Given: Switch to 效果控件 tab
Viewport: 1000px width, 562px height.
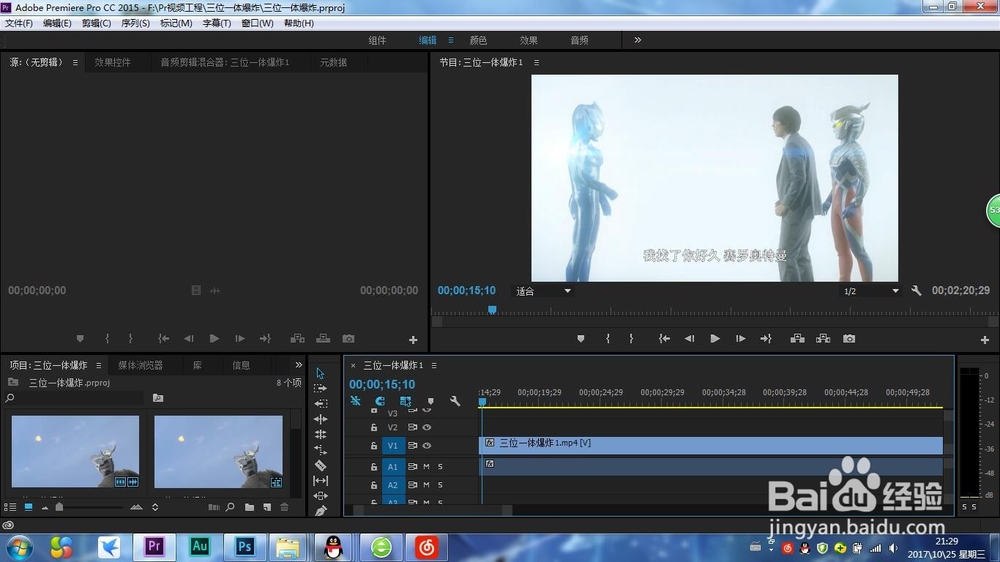Looking at the screenshot, I should [x=112, y=63].
